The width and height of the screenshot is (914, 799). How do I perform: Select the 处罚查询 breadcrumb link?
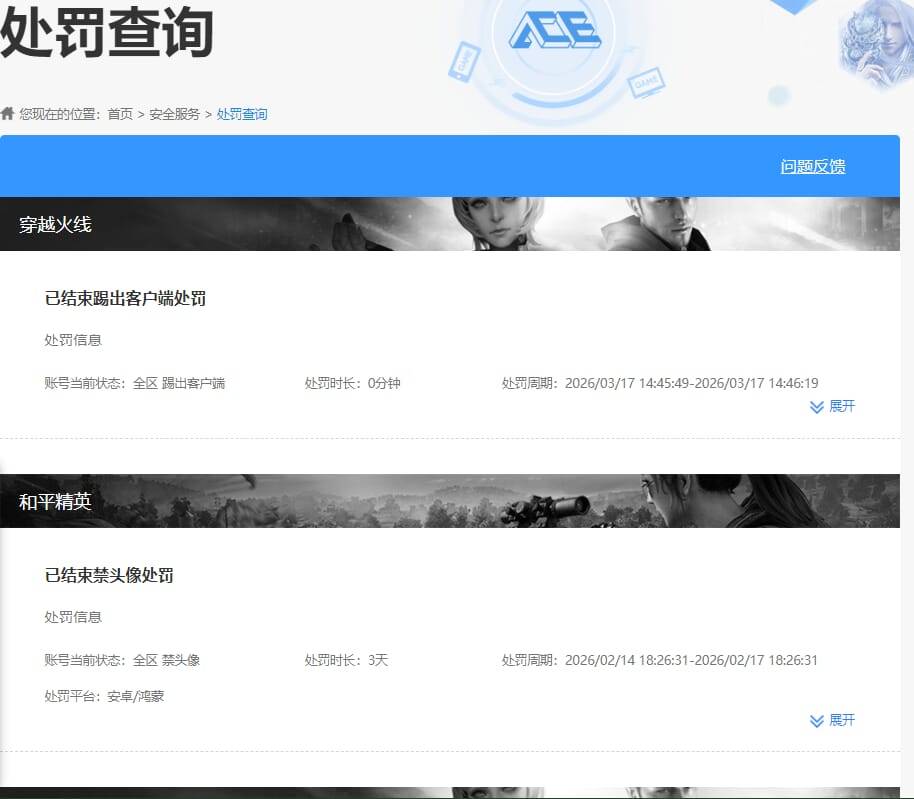[242, 114]
